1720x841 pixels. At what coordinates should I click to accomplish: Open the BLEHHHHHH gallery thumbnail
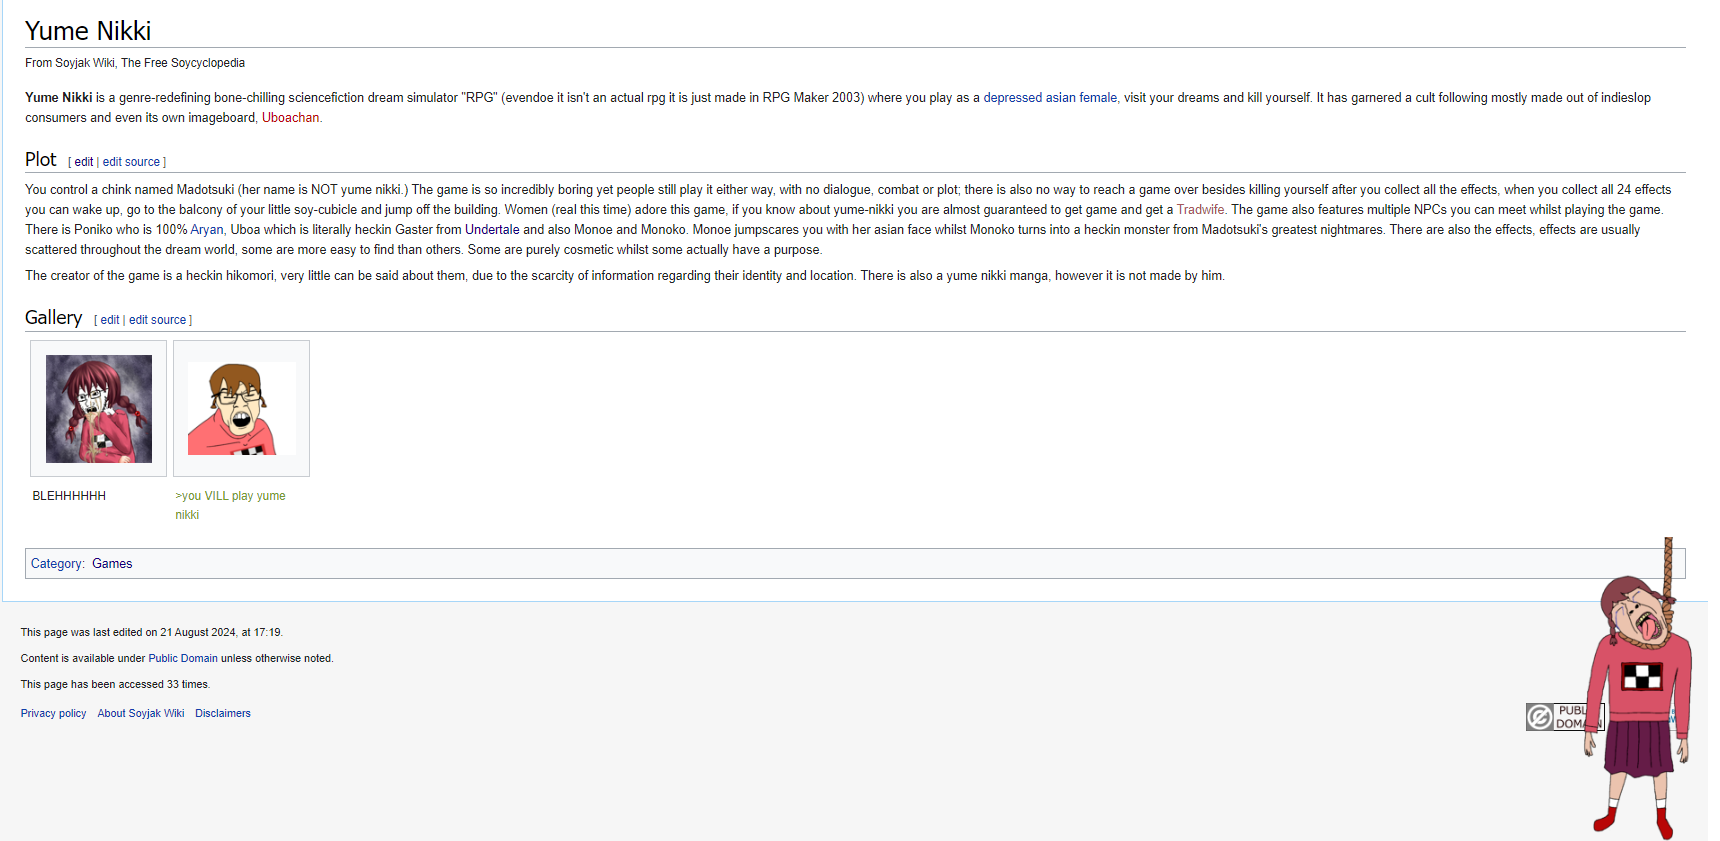pyautogui.click(x=99, y=409)
